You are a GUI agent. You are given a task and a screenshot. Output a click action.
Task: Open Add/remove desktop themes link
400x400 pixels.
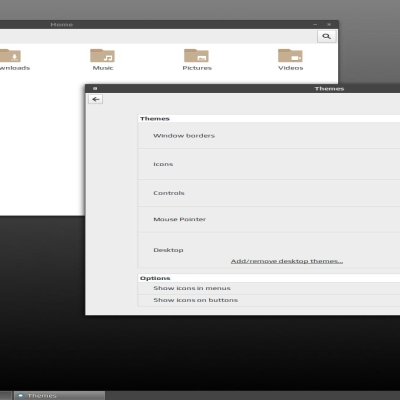coord(287,261)
